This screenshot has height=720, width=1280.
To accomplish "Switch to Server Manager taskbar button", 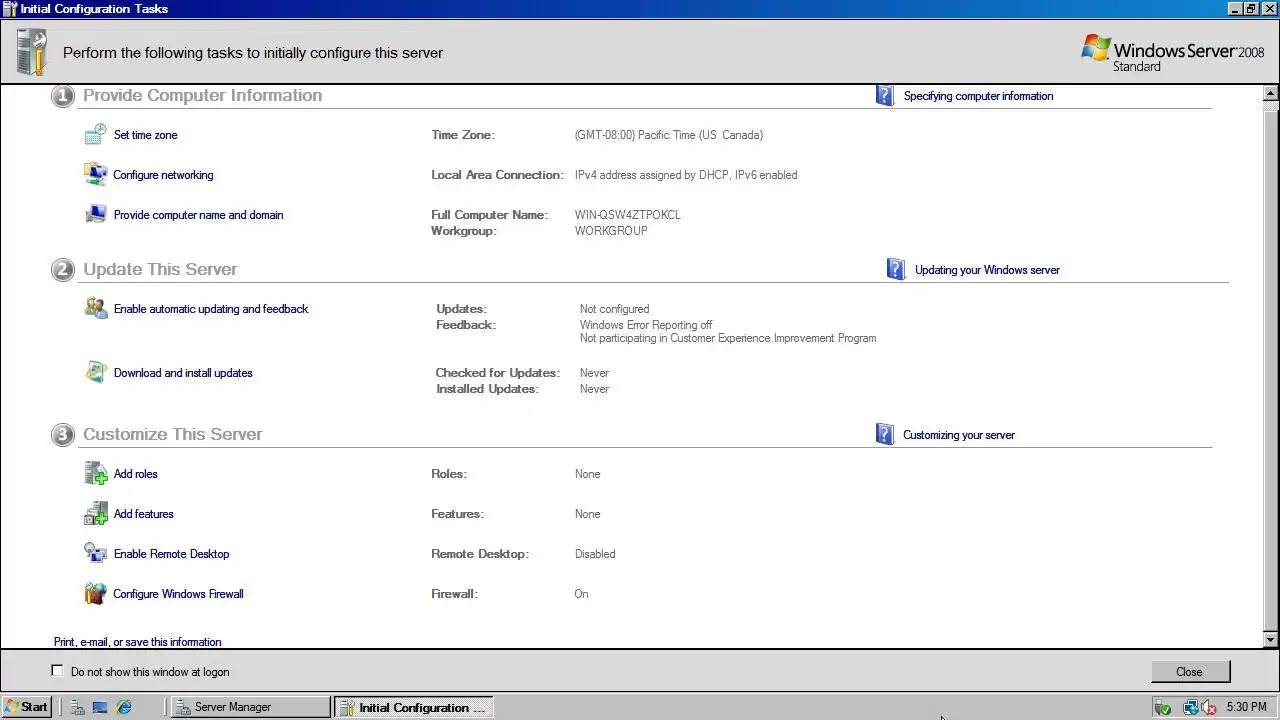I will click(250, 707).
